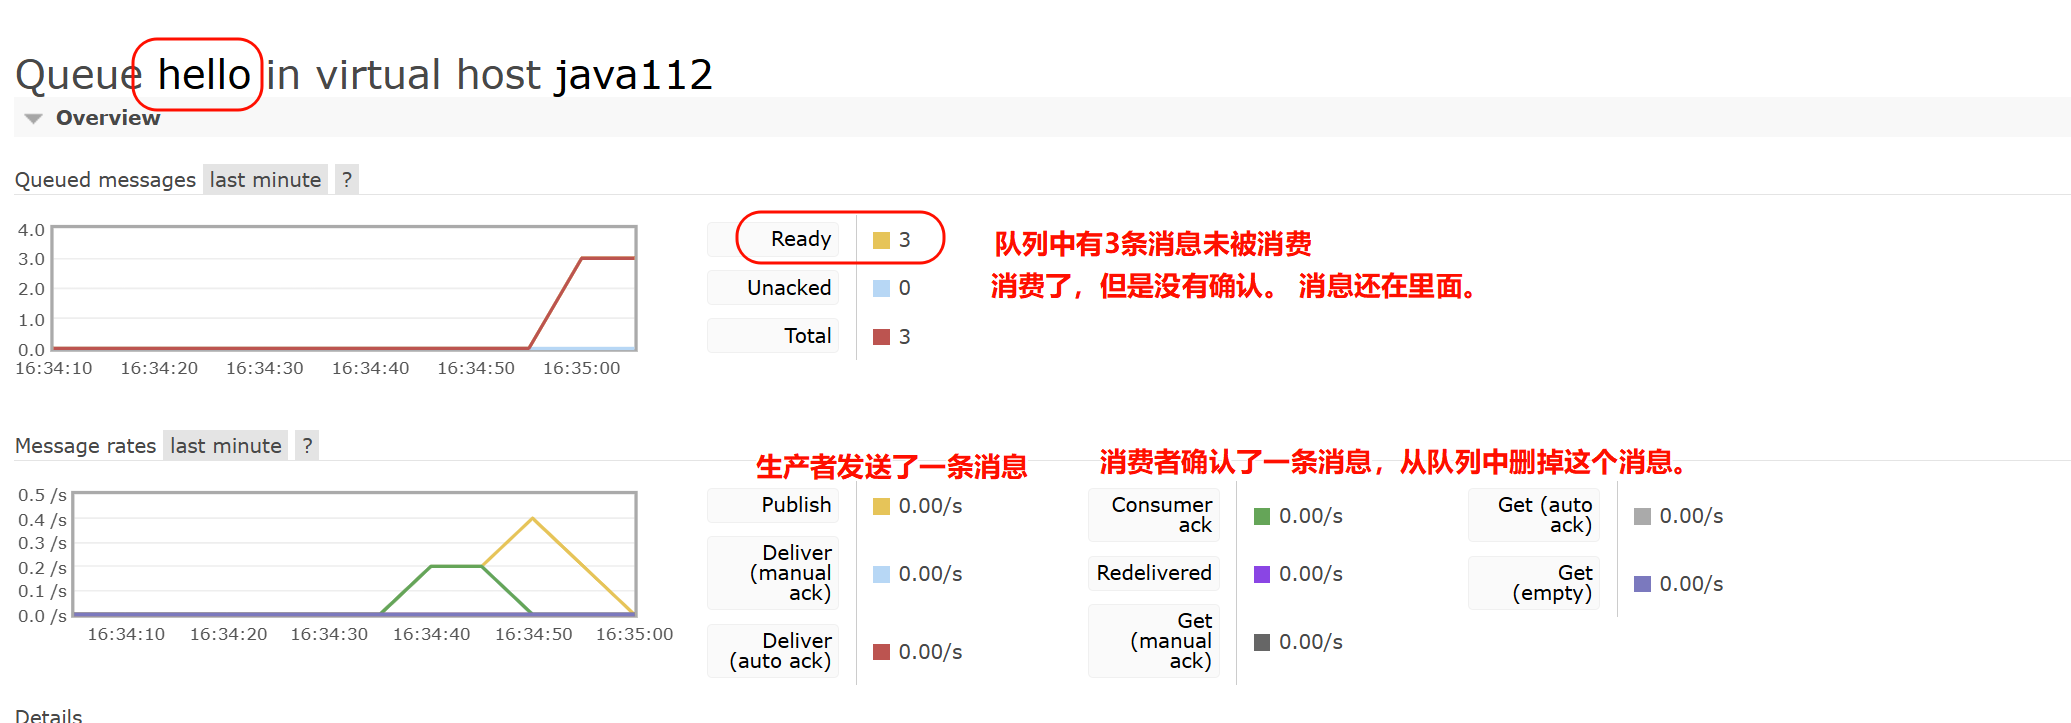Toggle the Ready series label
This screenshot has width=2071, height=723.
point(800,239)
